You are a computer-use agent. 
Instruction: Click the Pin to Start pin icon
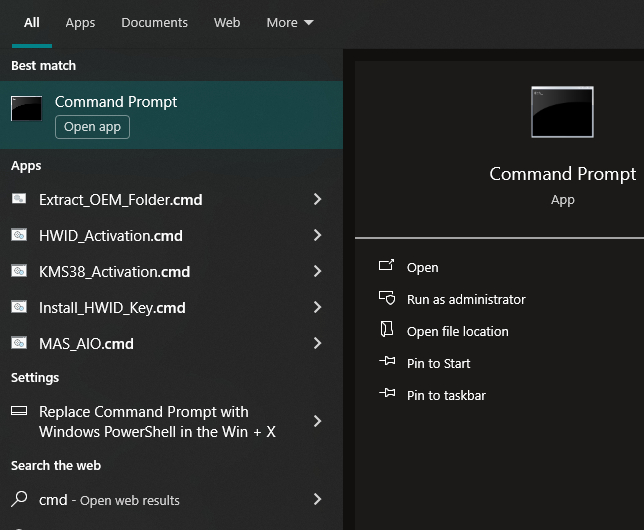387,361
